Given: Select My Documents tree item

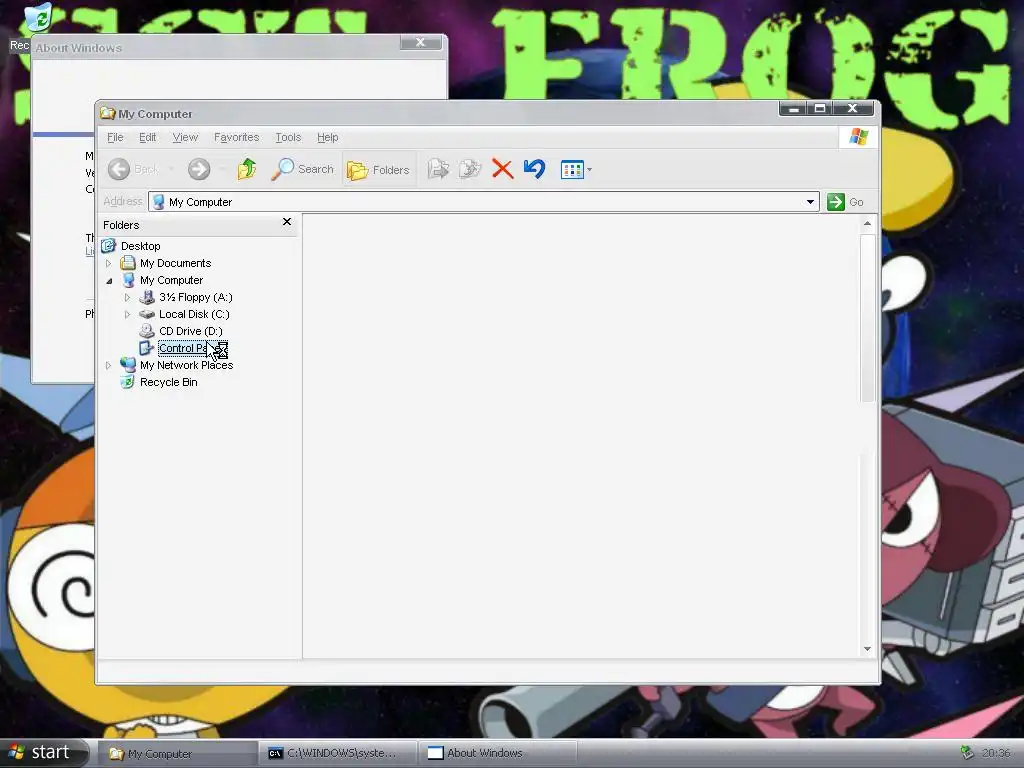Looking at the screenshot, I should (176, 263).
